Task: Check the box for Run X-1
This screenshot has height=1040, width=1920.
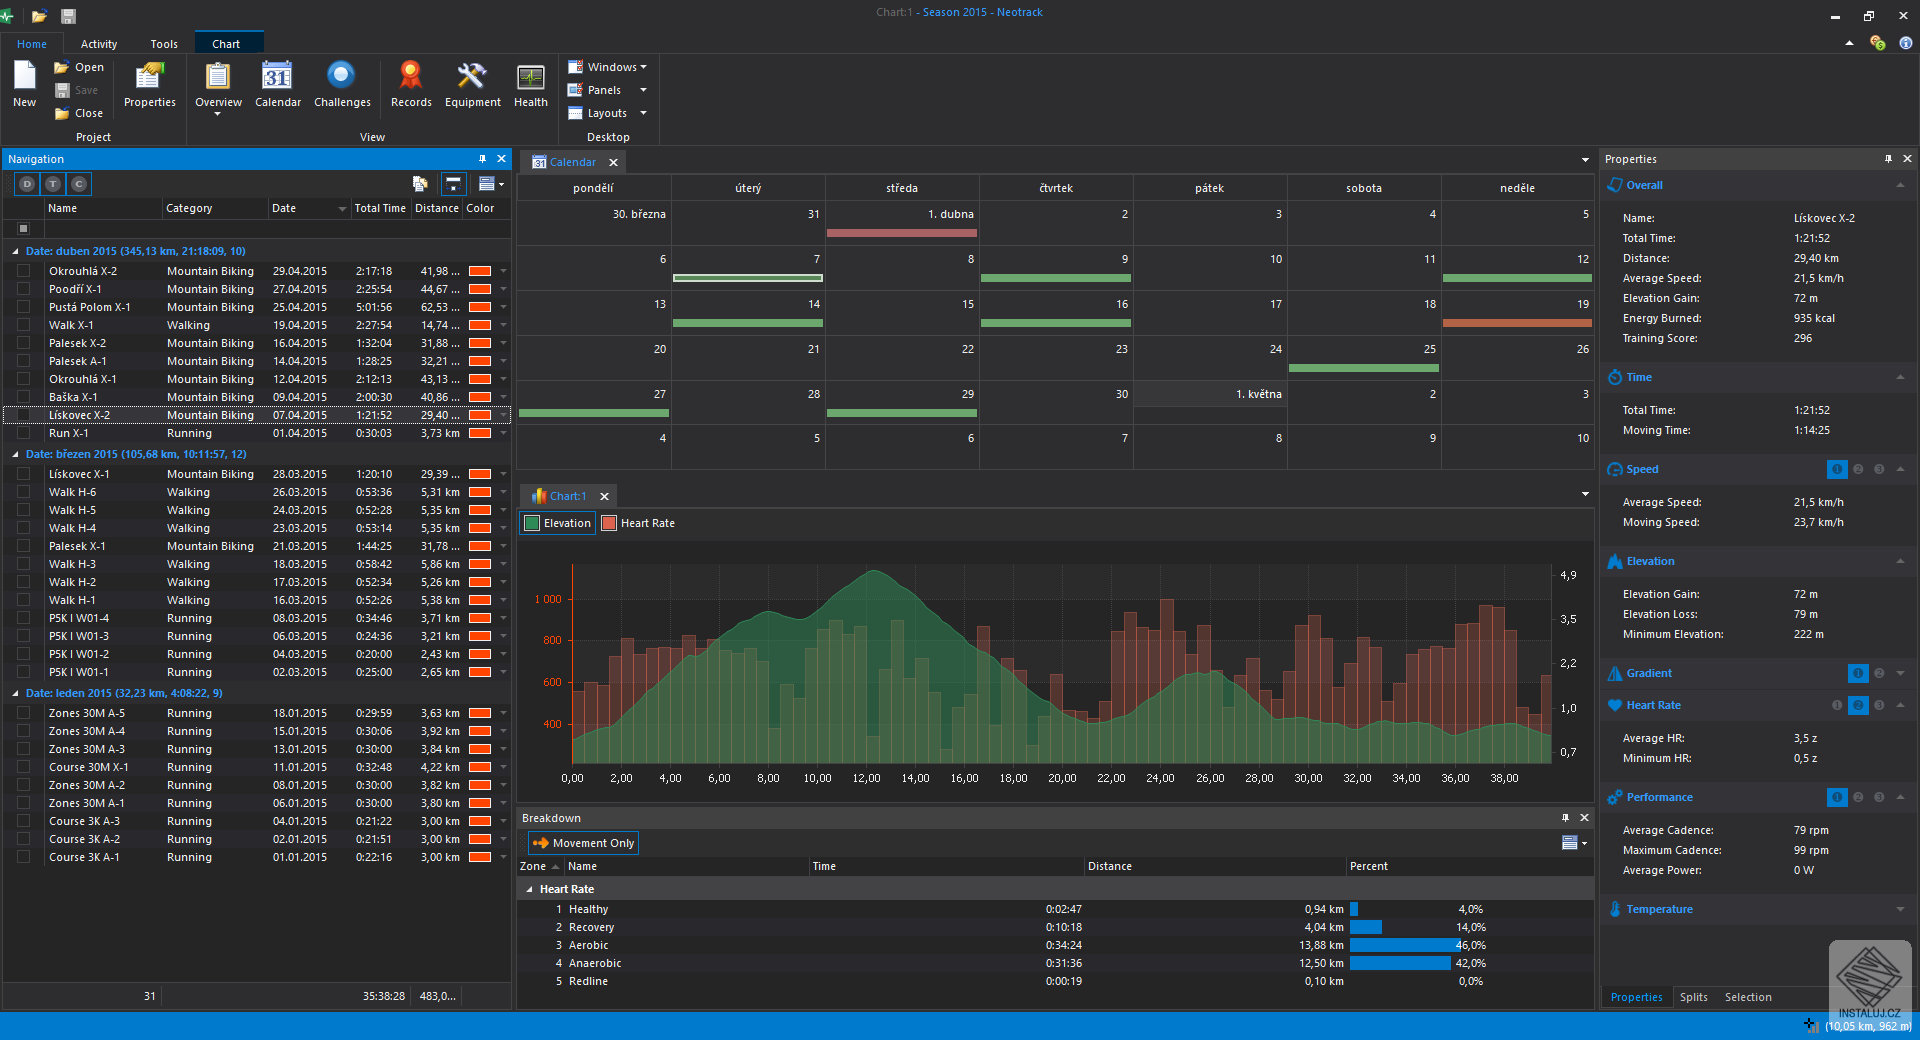Action: point(23,433)
